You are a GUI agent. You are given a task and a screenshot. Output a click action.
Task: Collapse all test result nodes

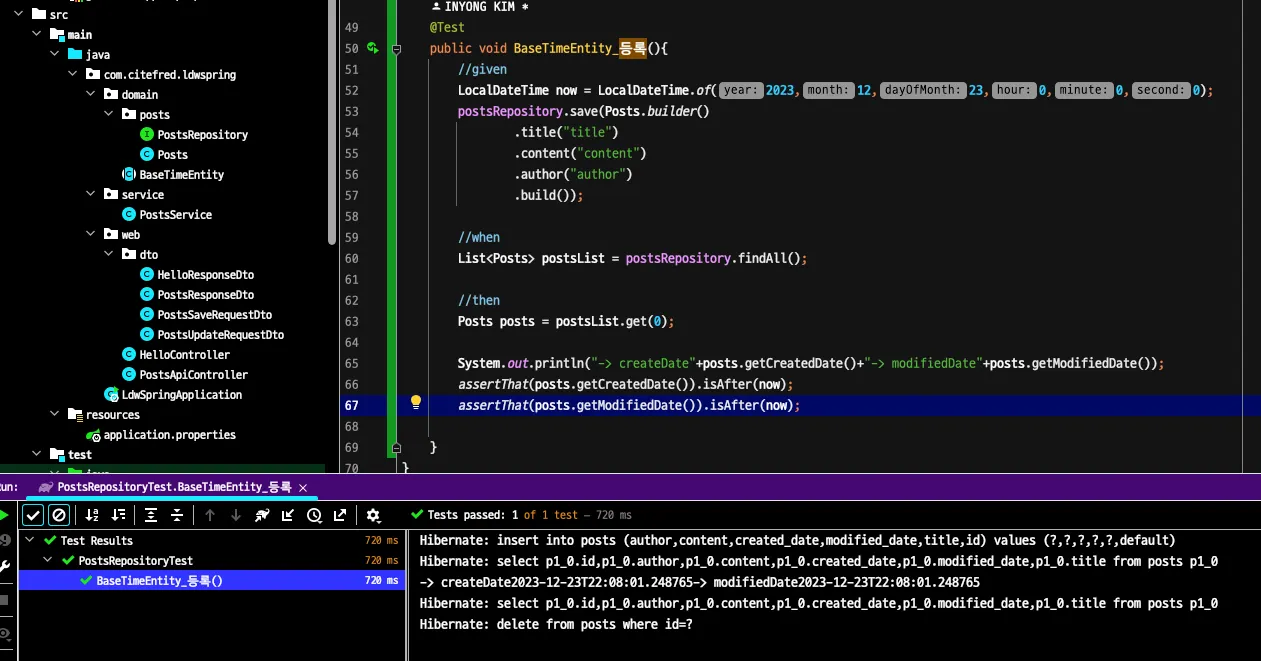coord(177,515)
